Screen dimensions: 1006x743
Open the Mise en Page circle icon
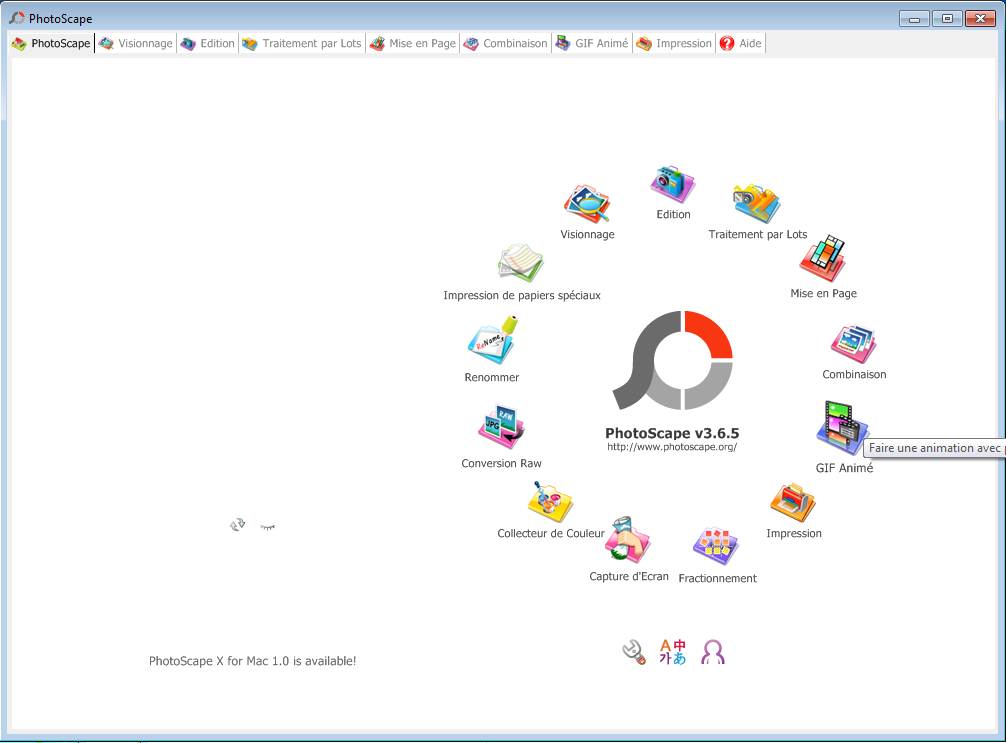822,258
